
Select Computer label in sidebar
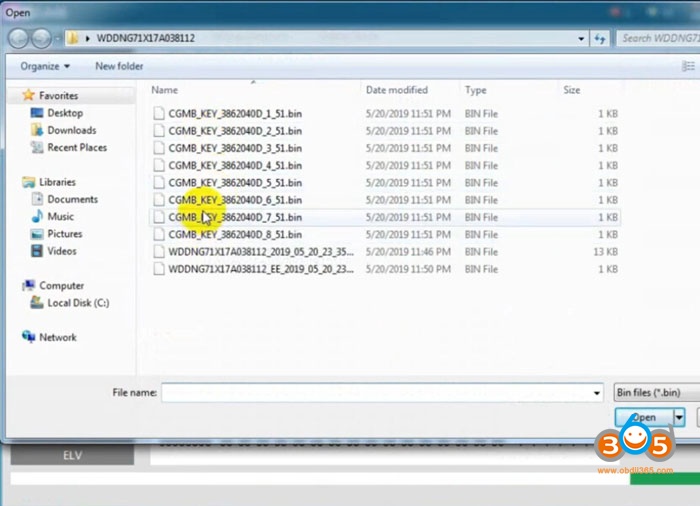pyautogui.click(x=61, y=285)
